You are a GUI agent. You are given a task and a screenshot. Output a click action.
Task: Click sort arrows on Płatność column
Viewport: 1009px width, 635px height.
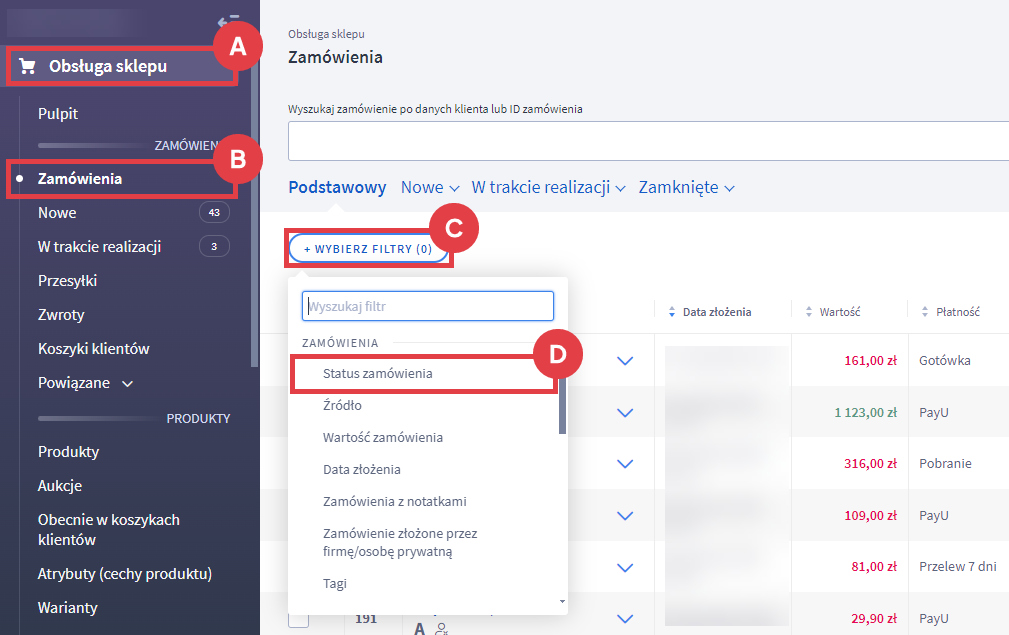(925, 312)
